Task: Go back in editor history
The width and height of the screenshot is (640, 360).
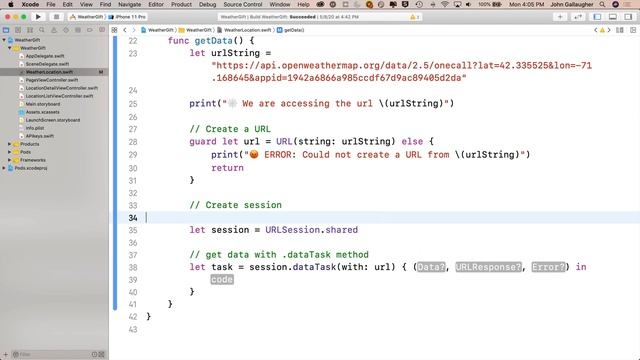Action: point(125,30)
